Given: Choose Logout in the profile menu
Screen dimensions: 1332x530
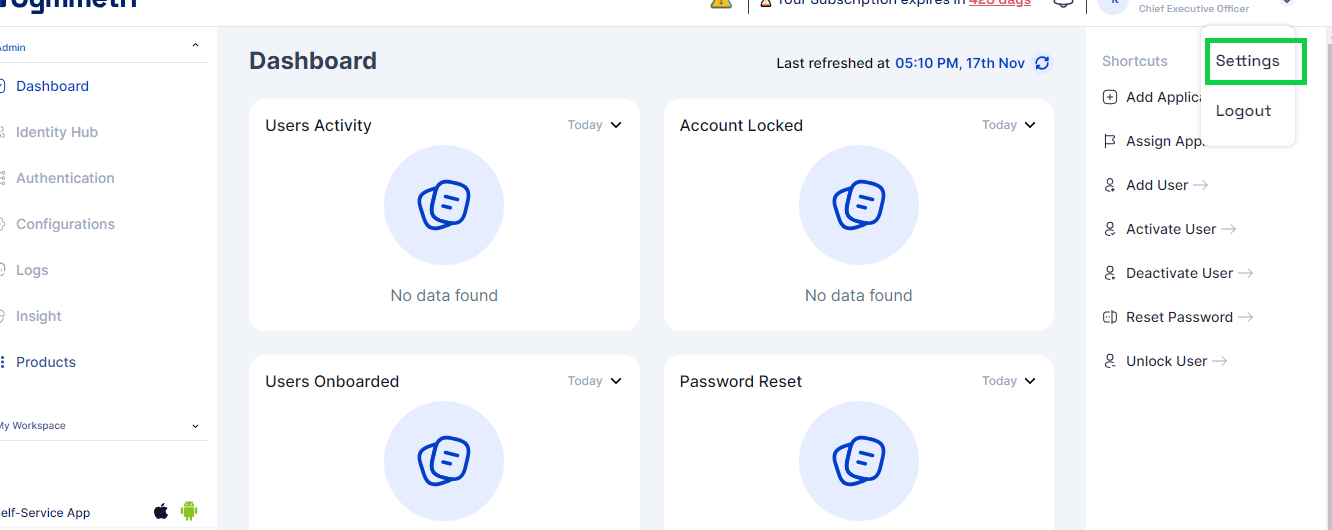Looking at the screenshot, I should [x=1243, y=111].
